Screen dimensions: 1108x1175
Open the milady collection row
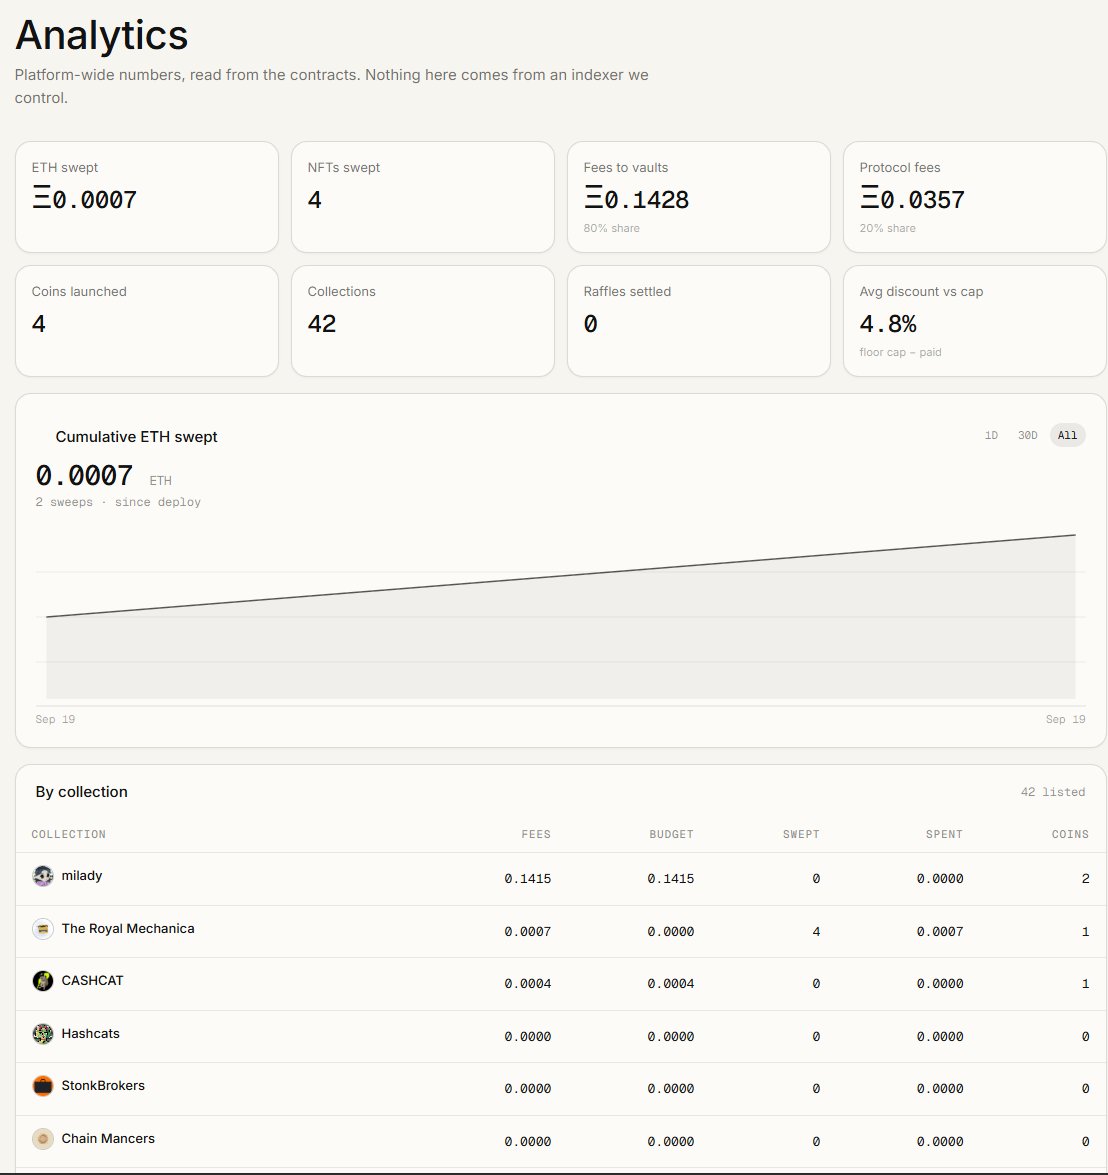tap(561, 878)
